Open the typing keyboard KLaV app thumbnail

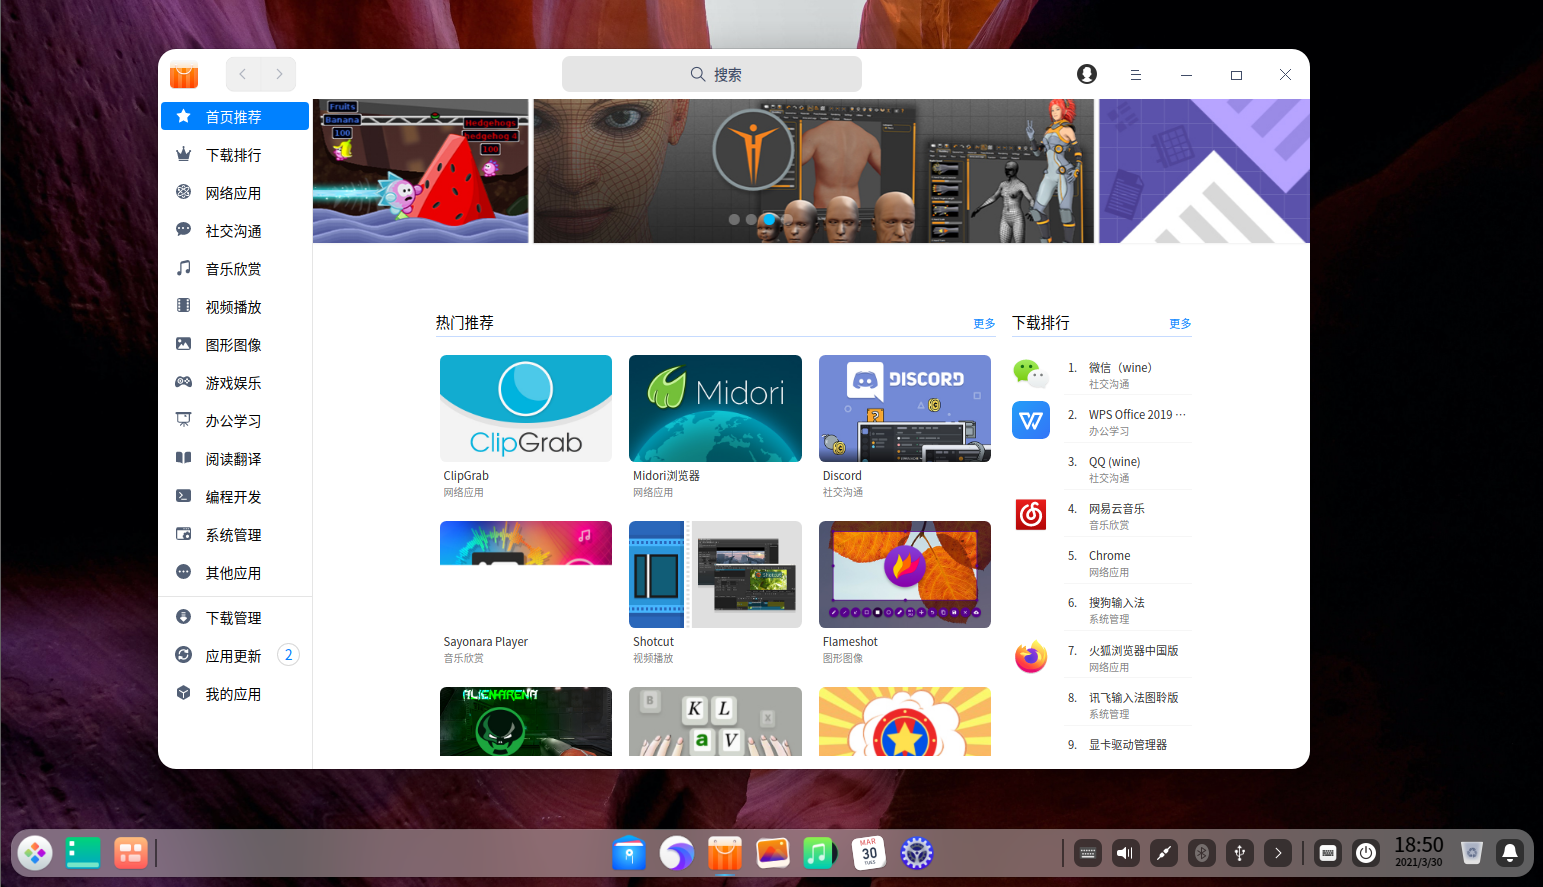coord(715,721)
